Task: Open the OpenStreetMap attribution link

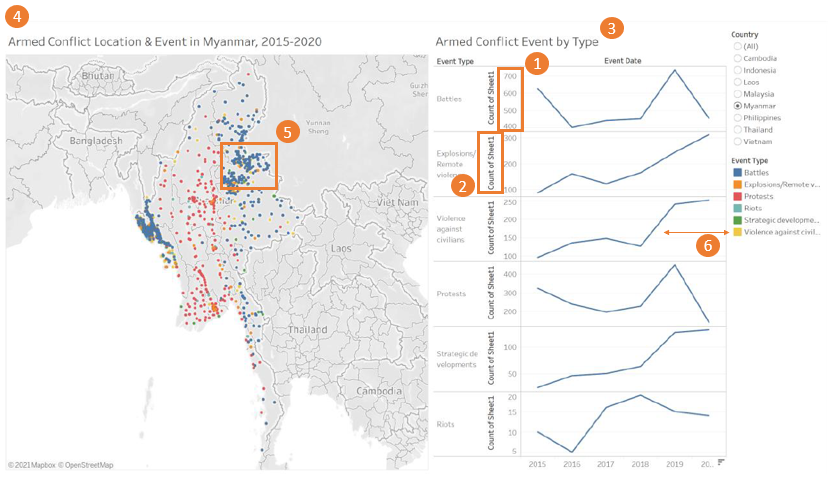Action: coord(86,465)
